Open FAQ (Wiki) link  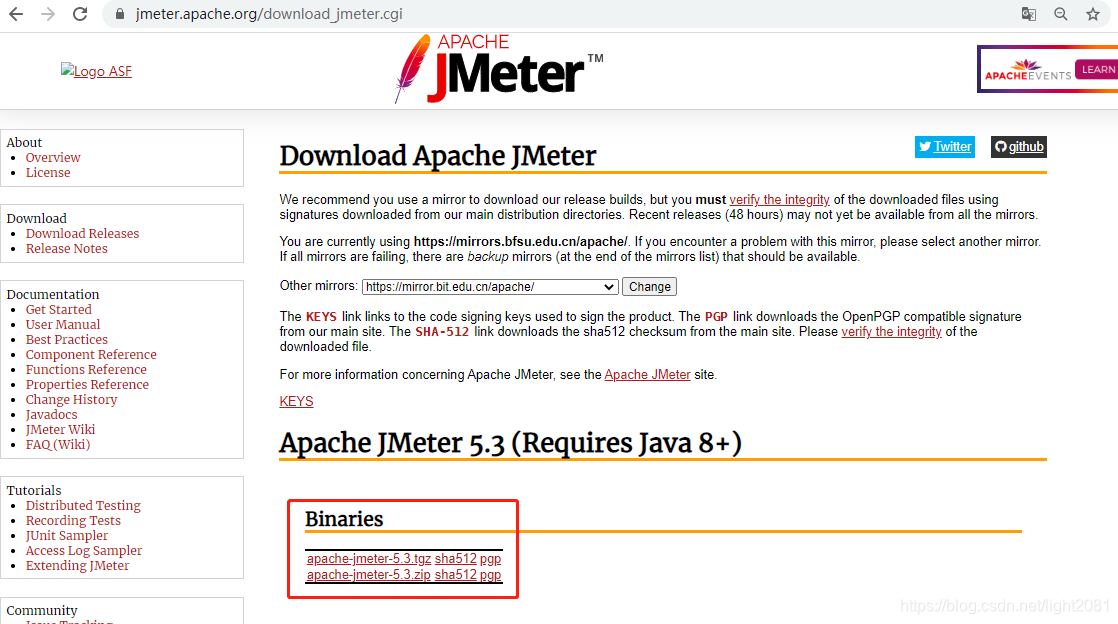pyautogui.click(x=58, y=444)
